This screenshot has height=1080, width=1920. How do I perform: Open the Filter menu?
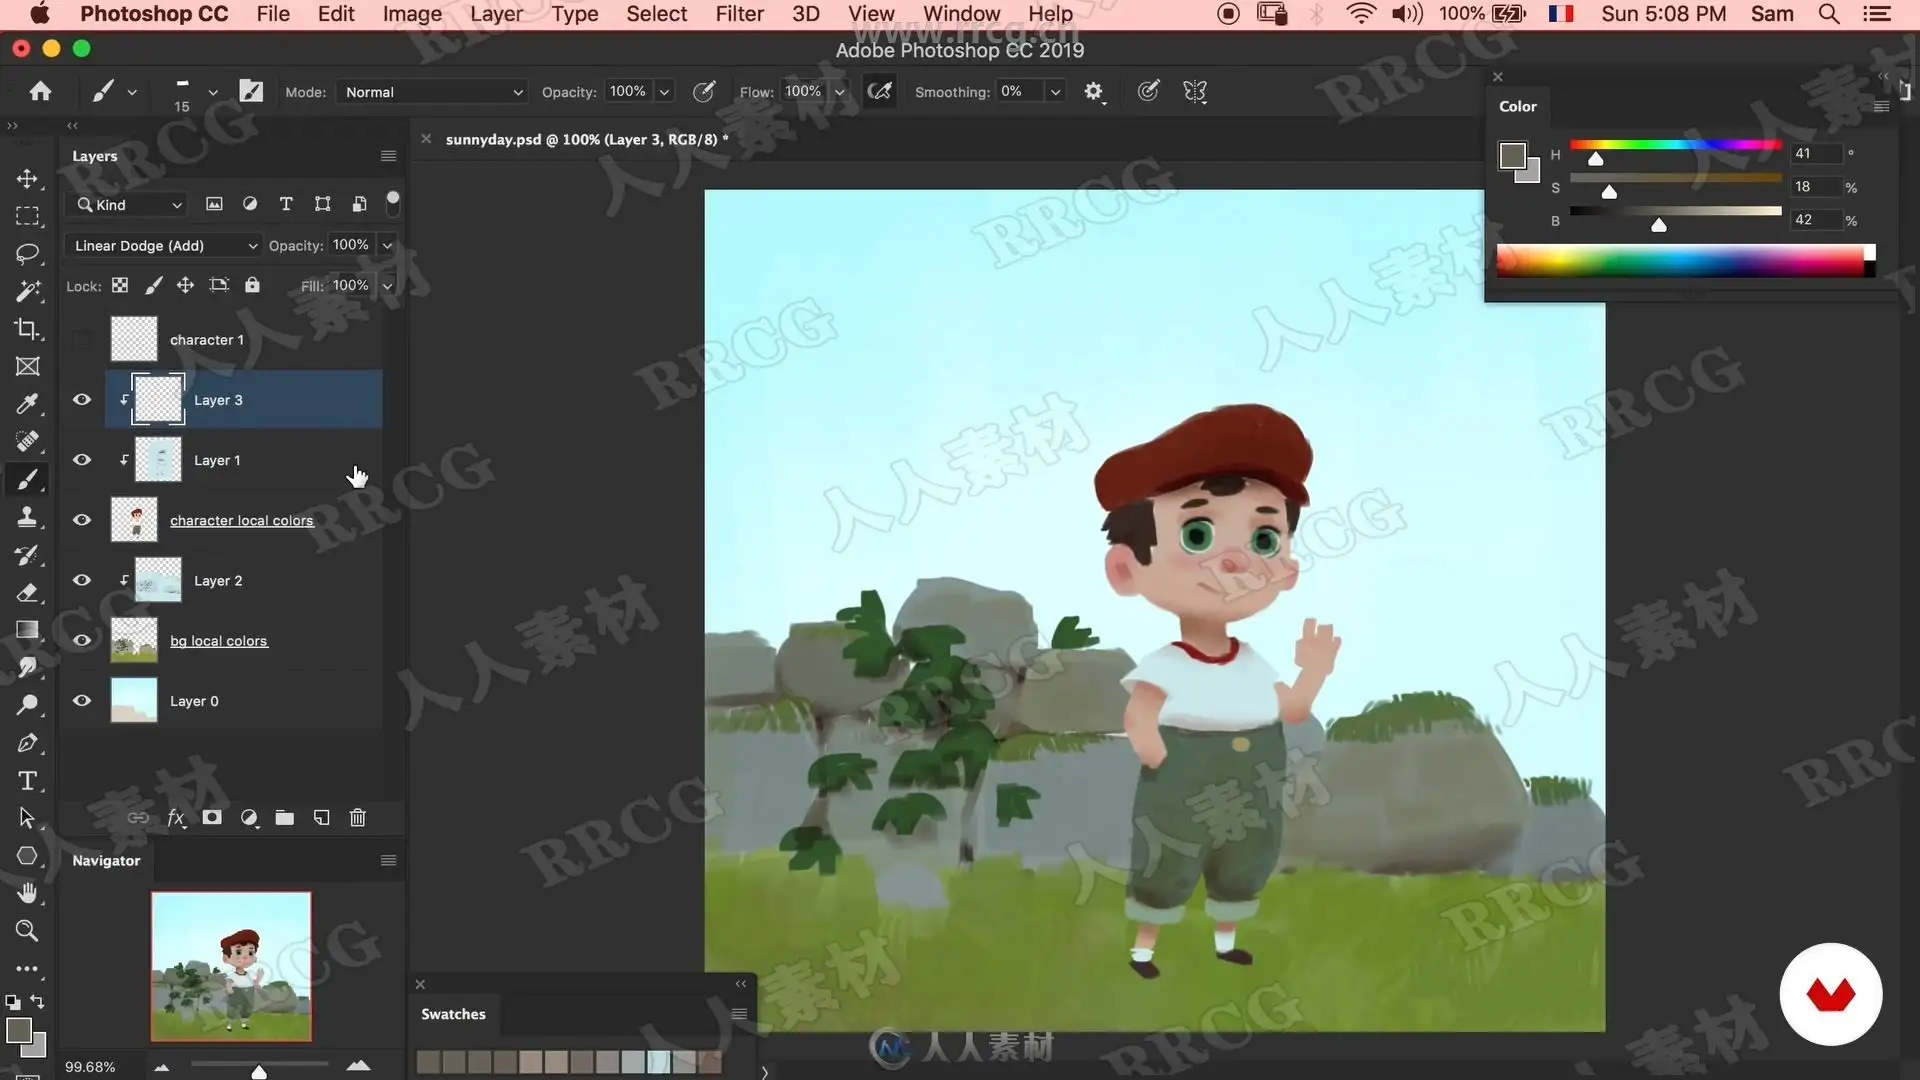tap(739, 14)
